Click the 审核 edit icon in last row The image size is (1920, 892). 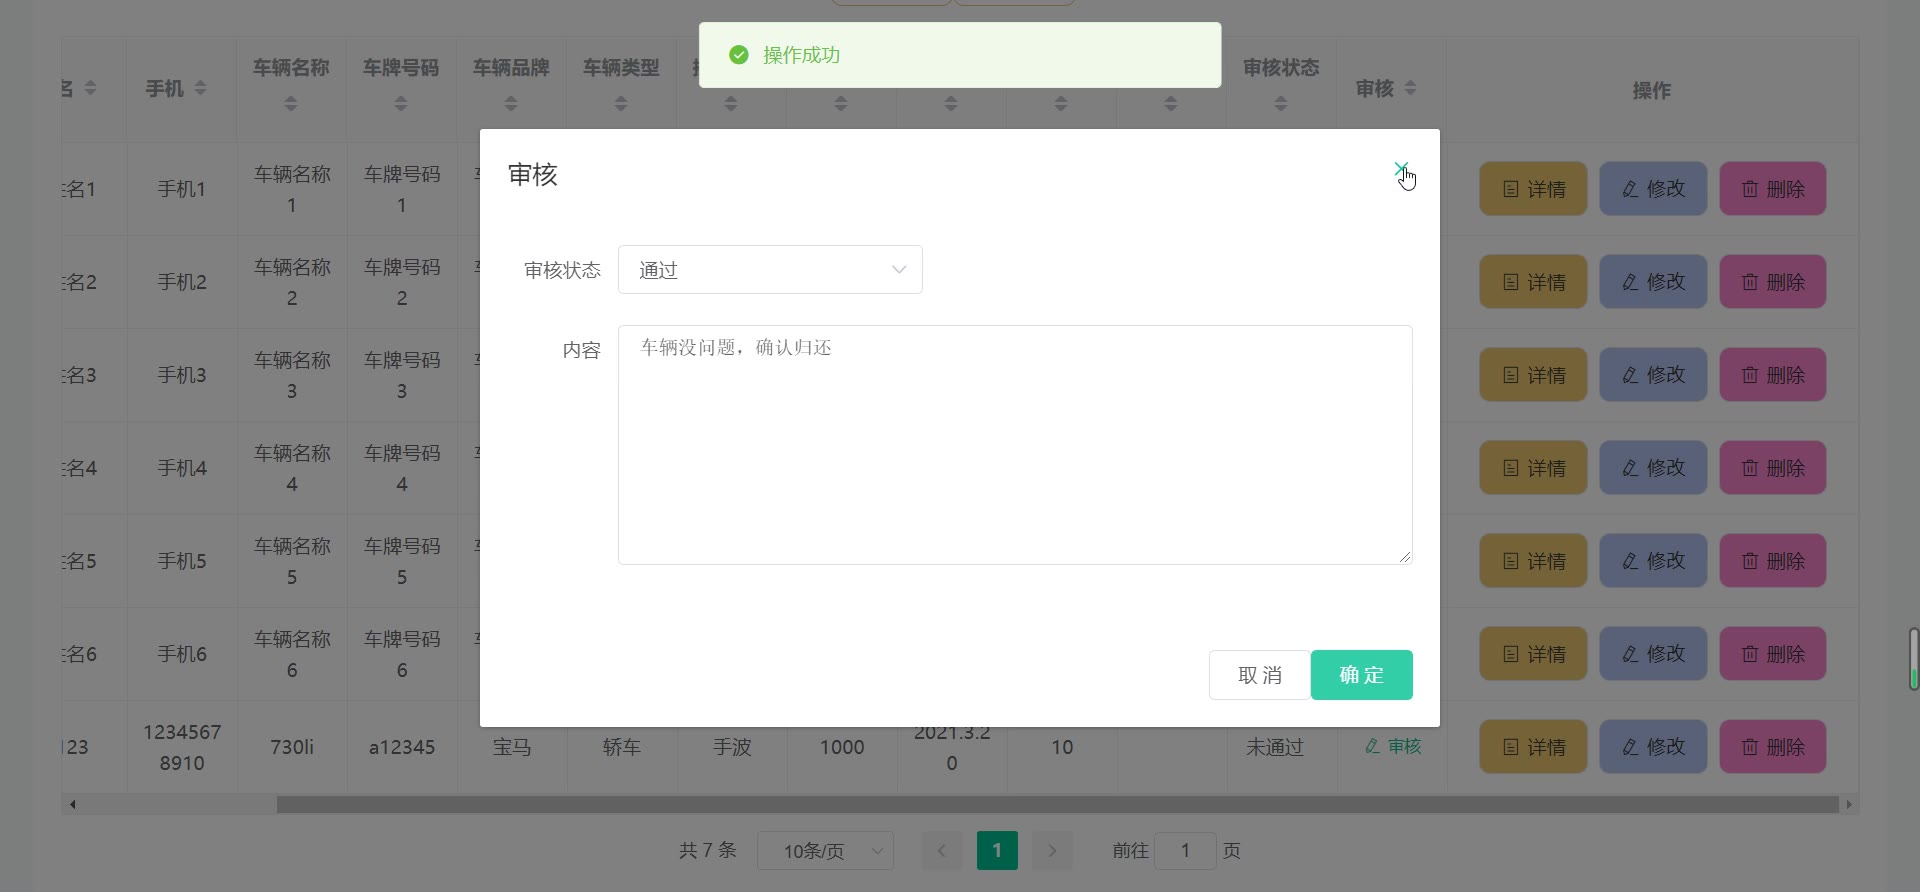pos(1393,747)
